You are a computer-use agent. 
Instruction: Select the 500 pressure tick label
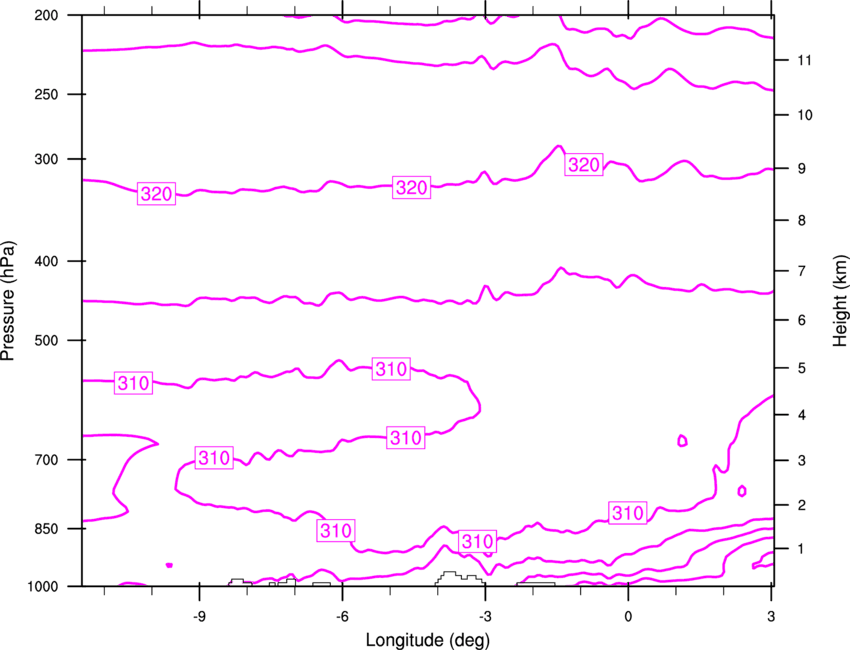47,340
